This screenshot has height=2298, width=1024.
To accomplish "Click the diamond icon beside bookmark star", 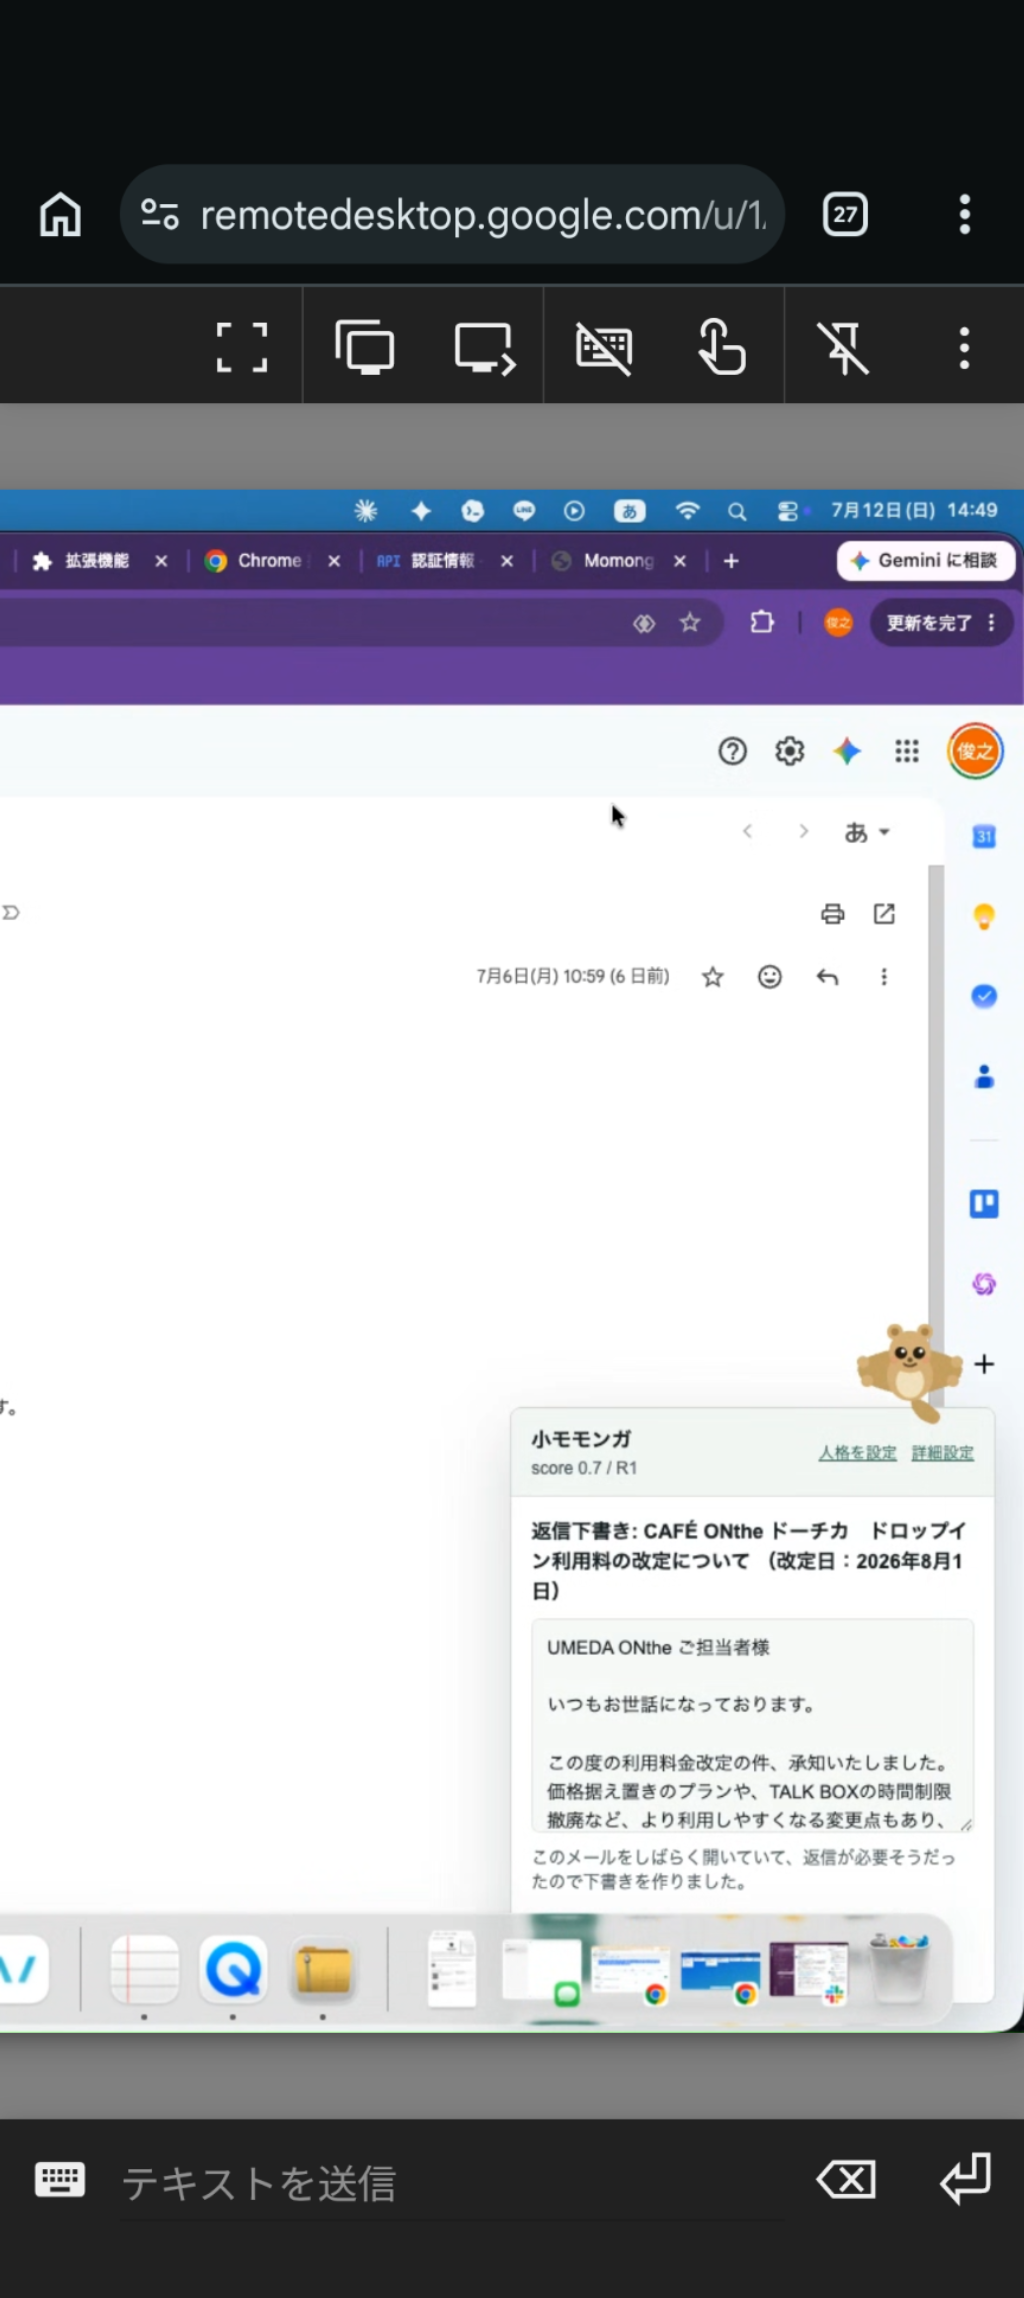I will pyautogui.click(x=644, y=623).
